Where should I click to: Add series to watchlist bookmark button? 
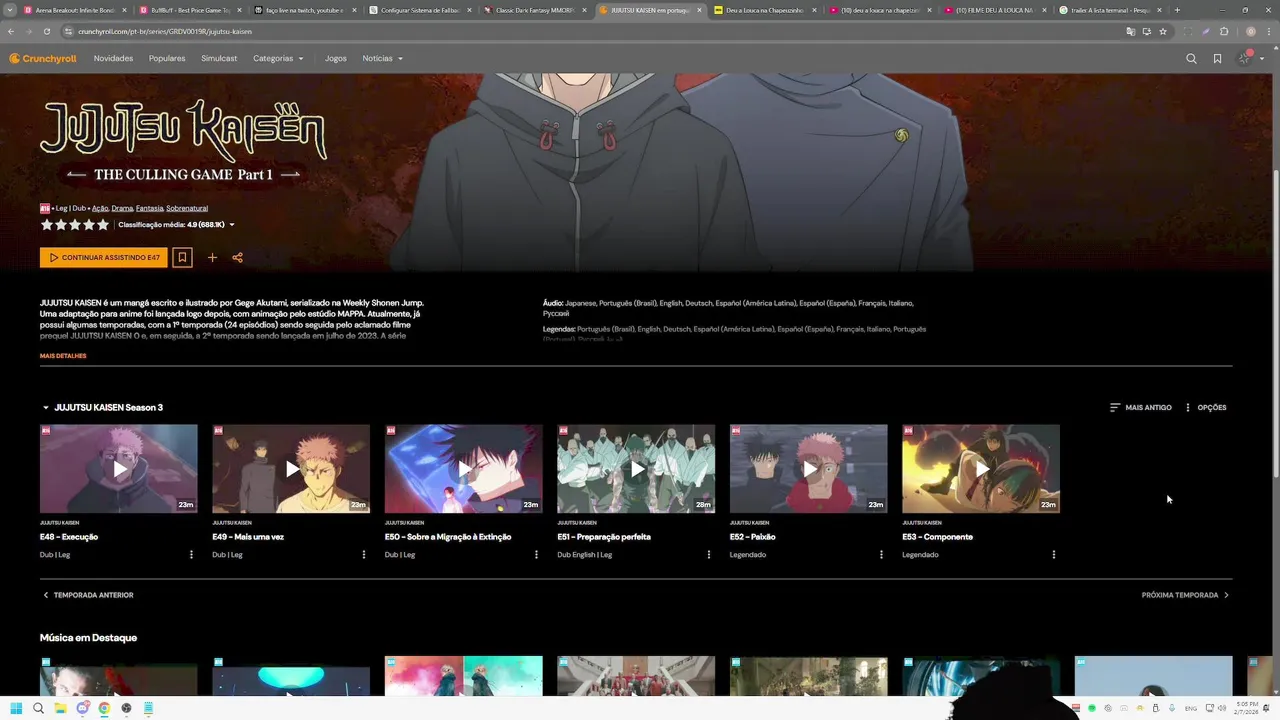[x=182, y=258]
